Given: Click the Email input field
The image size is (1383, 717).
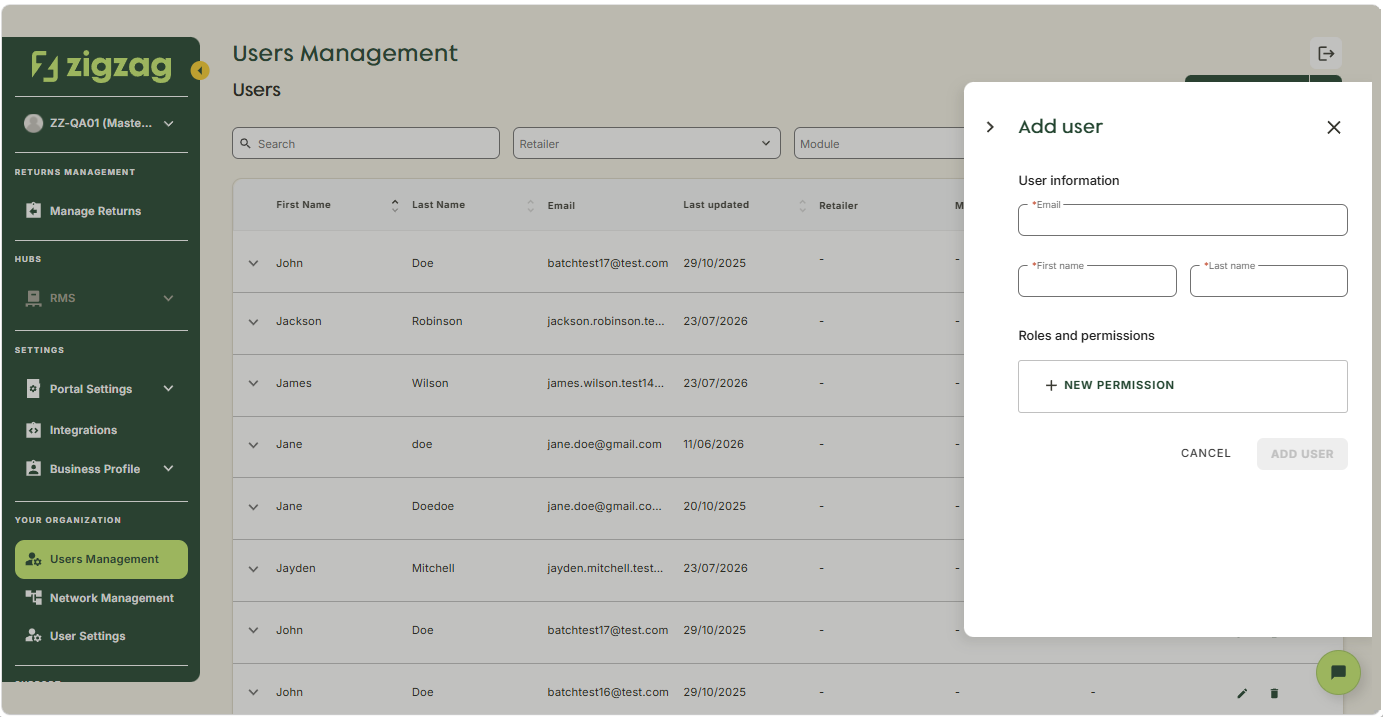Looking at the screenshot, I should 1183,220.
